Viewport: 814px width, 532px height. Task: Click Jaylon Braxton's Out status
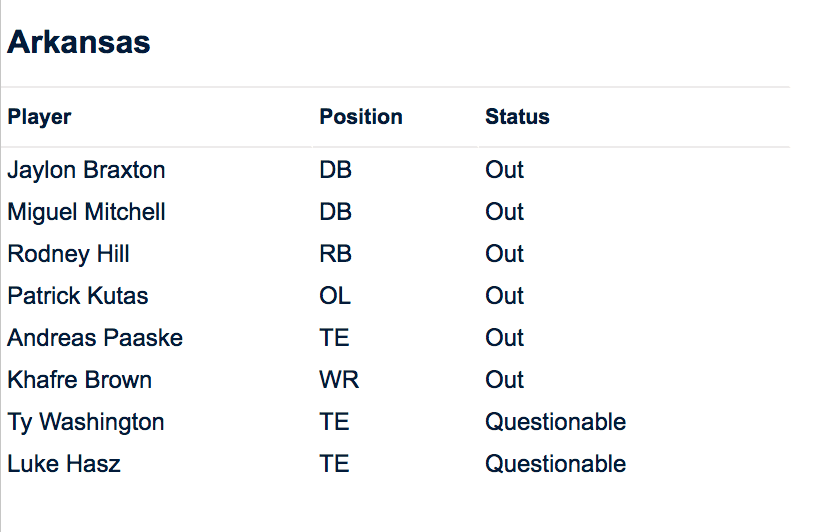(x=504, y=170)
